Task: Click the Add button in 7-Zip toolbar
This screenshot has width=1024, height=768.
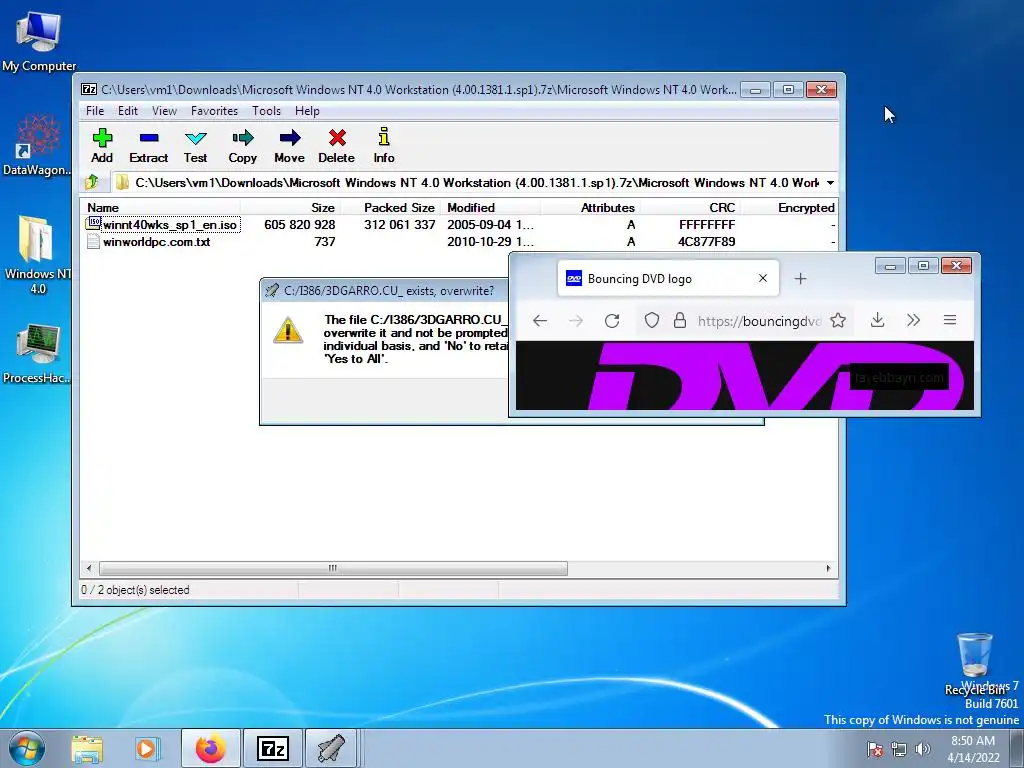Action: coord(102,146)
